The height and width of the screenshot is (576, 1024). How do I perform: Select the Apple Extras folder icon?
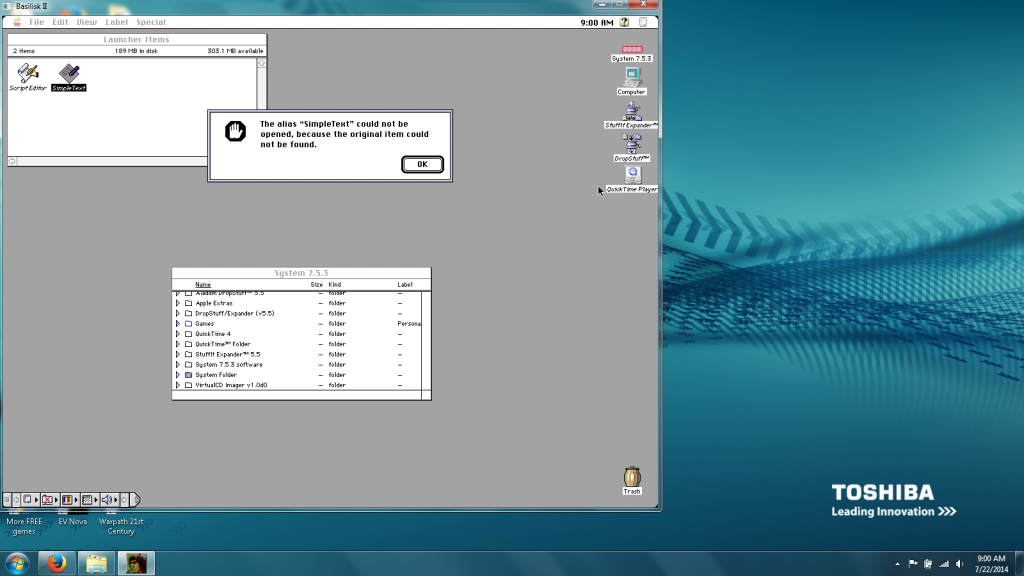point(189,303)
